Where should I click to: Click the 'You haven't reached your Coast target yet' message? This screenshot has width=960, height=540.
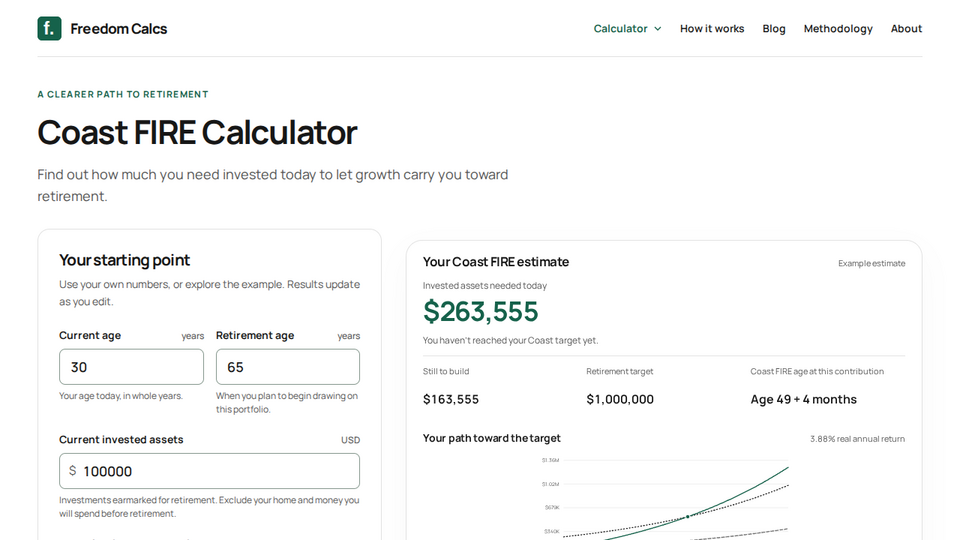[510, 340]
